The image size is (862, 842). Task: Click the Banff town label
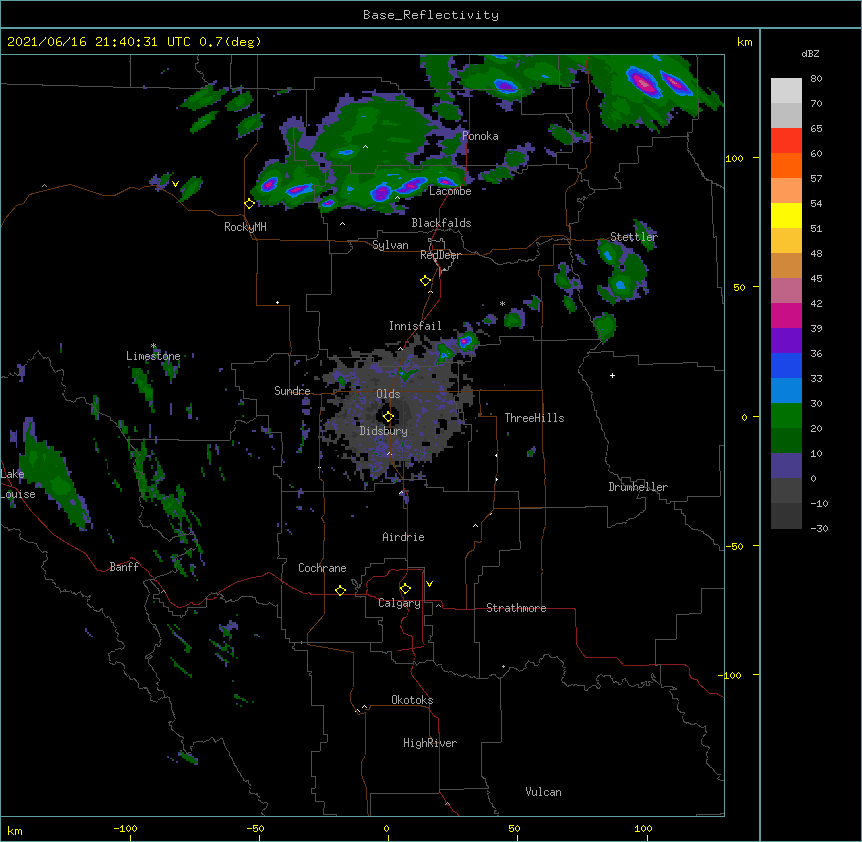point(124,567)
